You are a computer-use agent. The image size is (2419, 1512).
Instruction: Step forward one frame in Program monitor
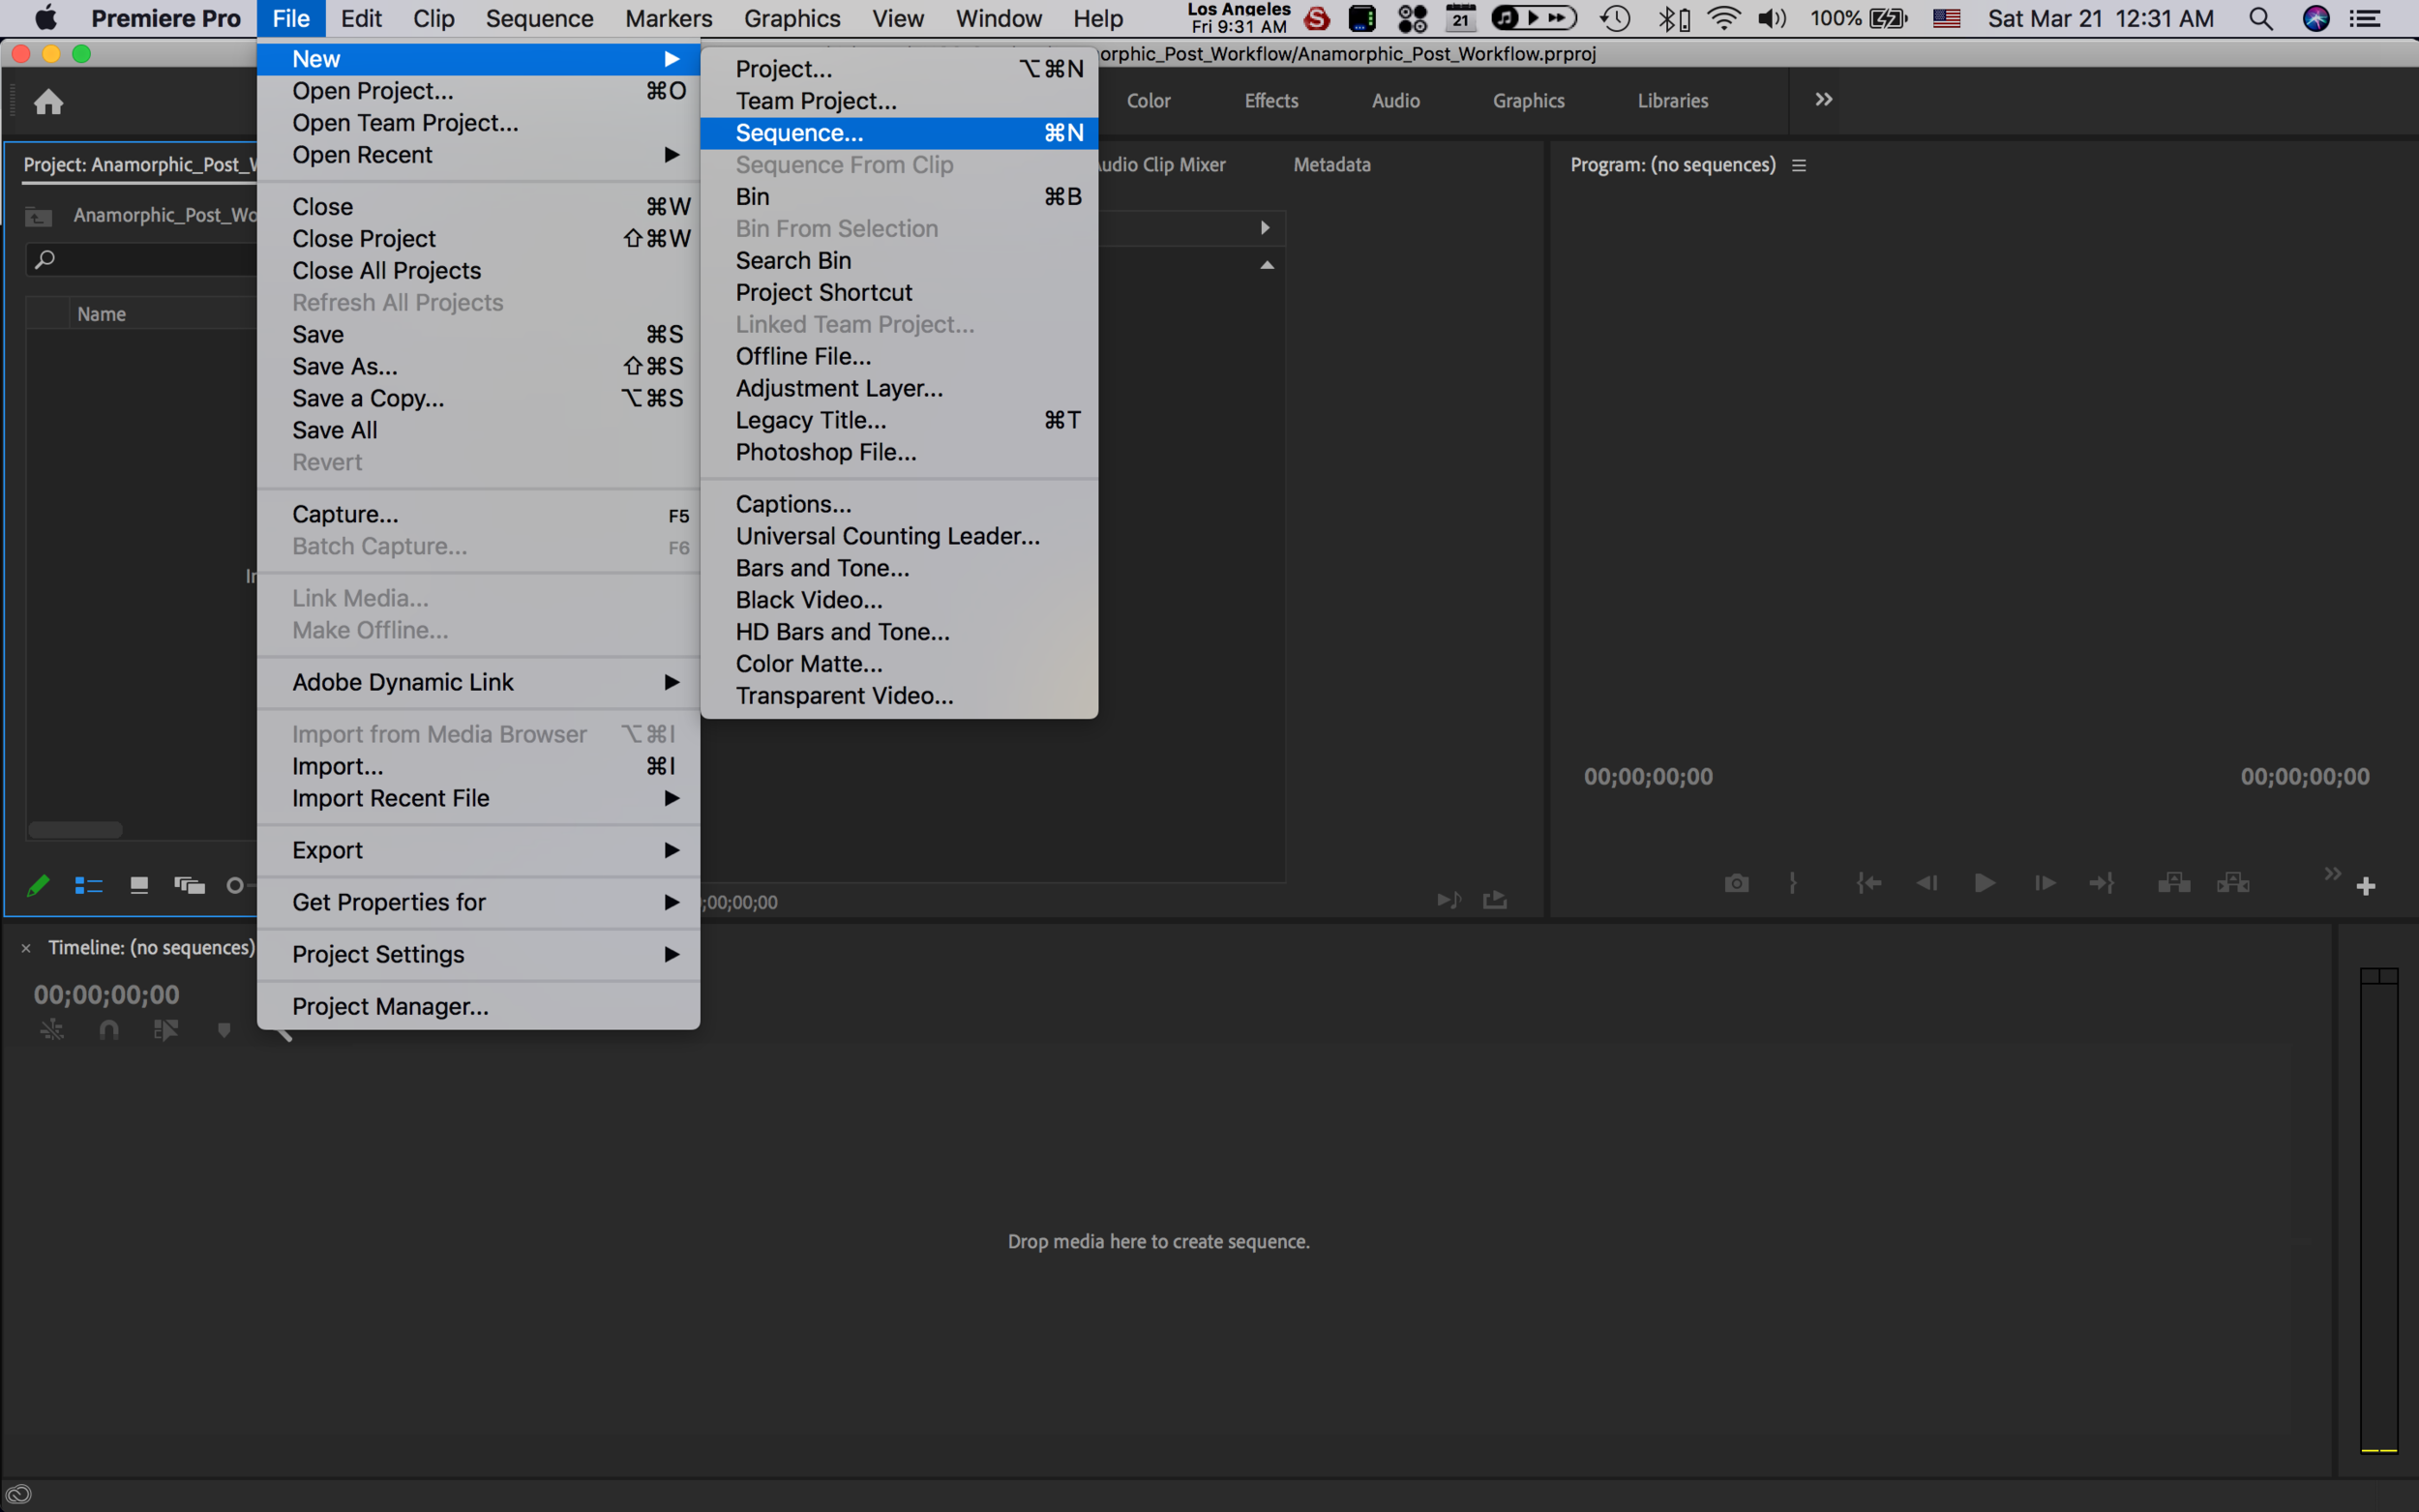pyautogui.click(x=2044, y=883)
